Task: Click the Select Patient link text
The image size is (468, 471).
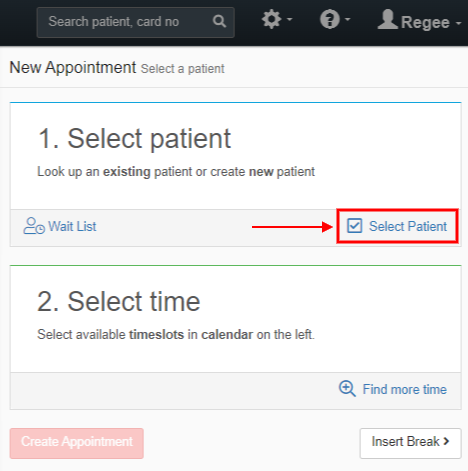Action: click(x=408, y=226)
